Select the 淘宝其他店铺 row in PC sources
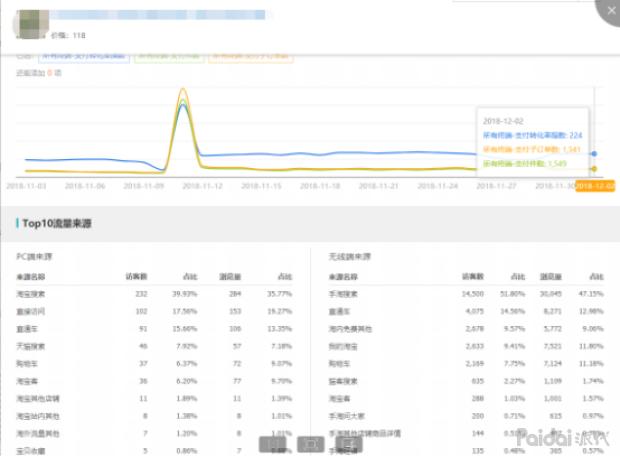Screen dimensions: 620x457 [x=154, y=398]
